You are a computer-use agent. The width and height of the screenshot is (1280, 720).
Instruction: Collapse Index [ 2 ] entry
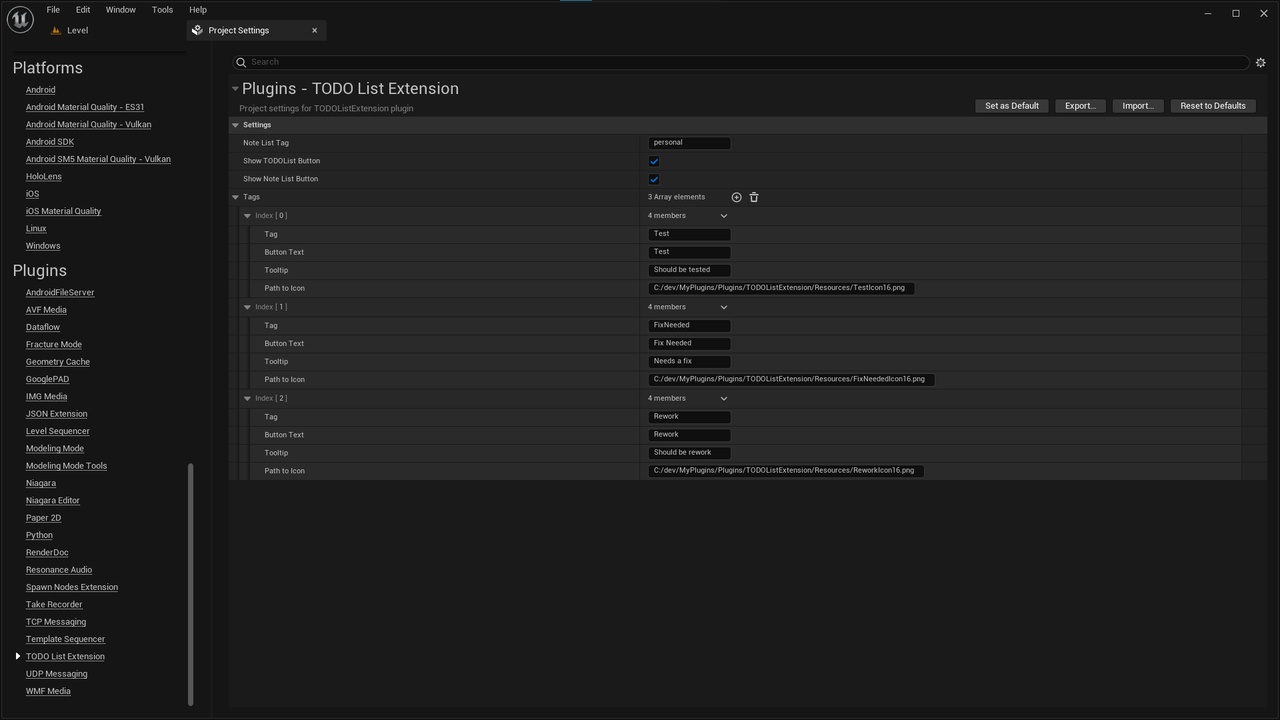tap(247, 398)
